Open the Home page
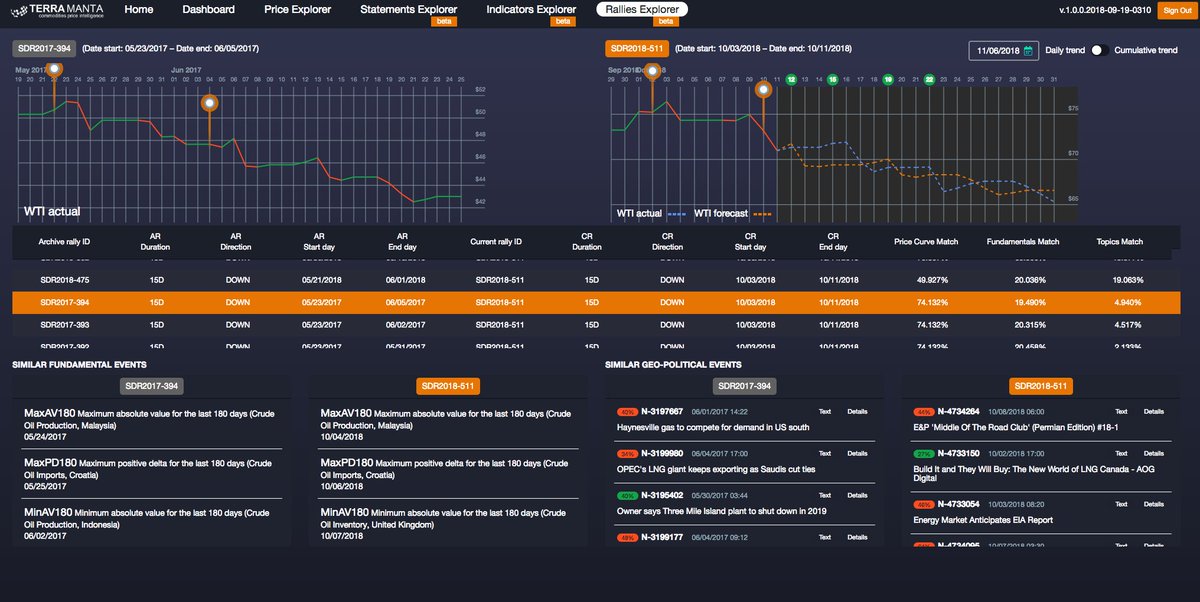 click(139, 10)
